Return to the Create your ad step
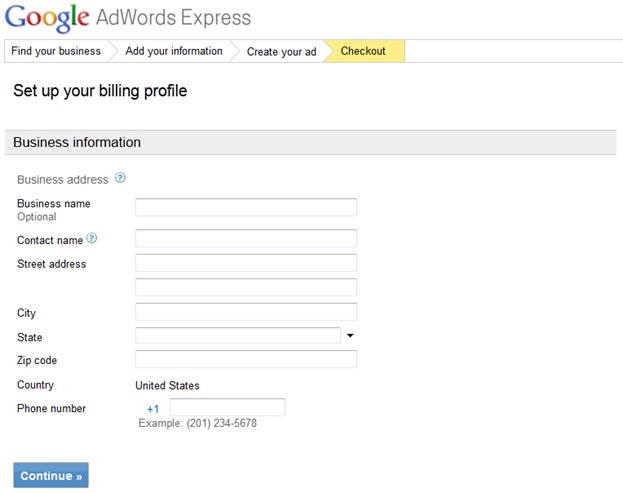 (x=281, y=51)
